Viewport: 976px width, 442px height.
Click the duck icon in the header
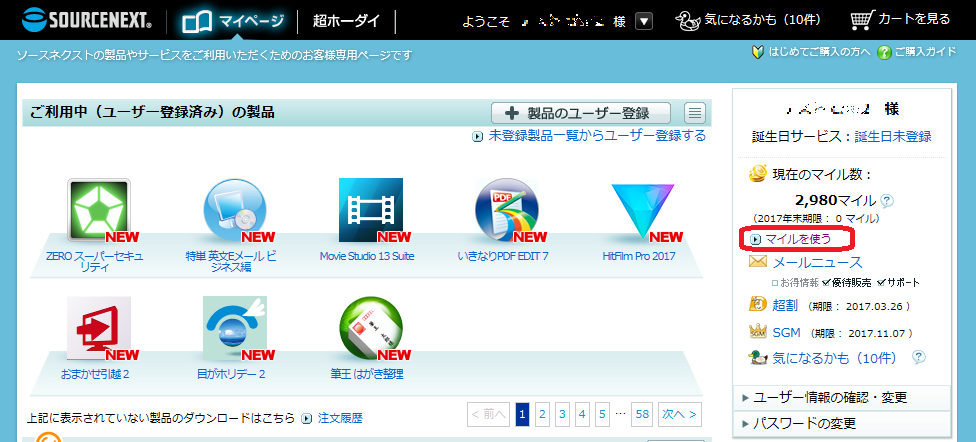tap(689, 21)
